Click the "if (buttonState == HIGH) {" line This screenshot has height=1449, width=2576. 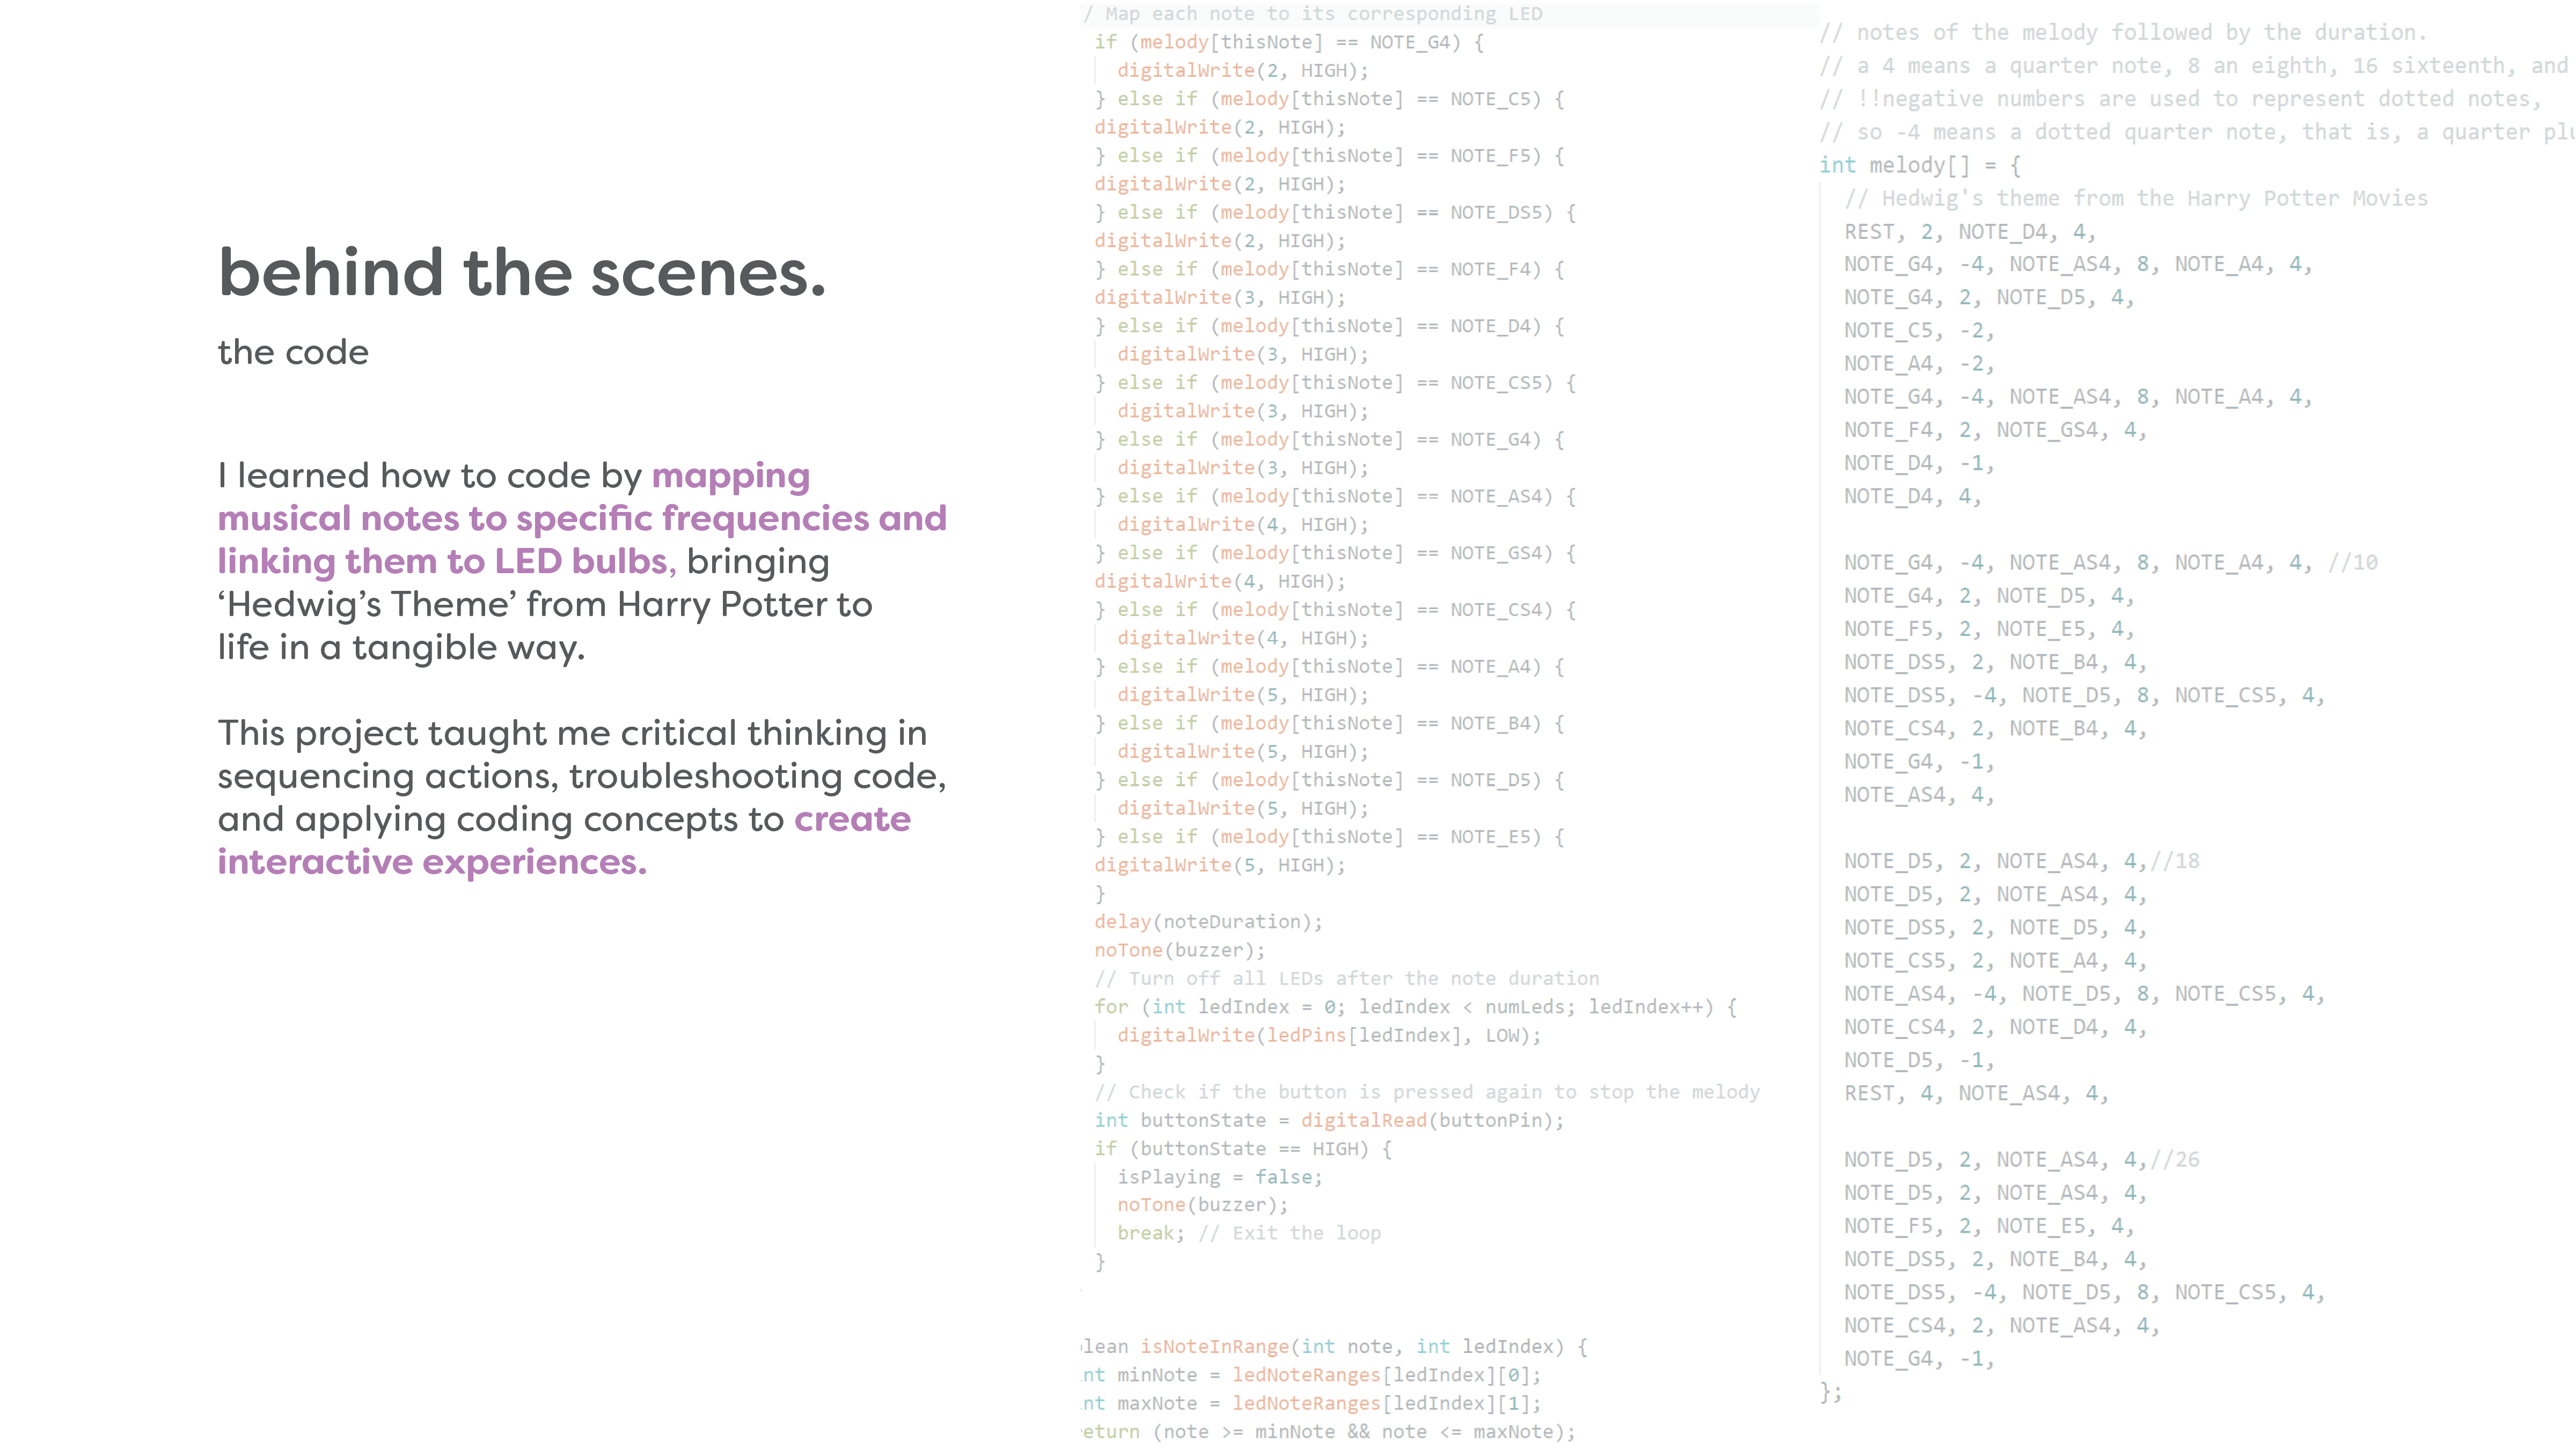click(x=1243, y=1148)
